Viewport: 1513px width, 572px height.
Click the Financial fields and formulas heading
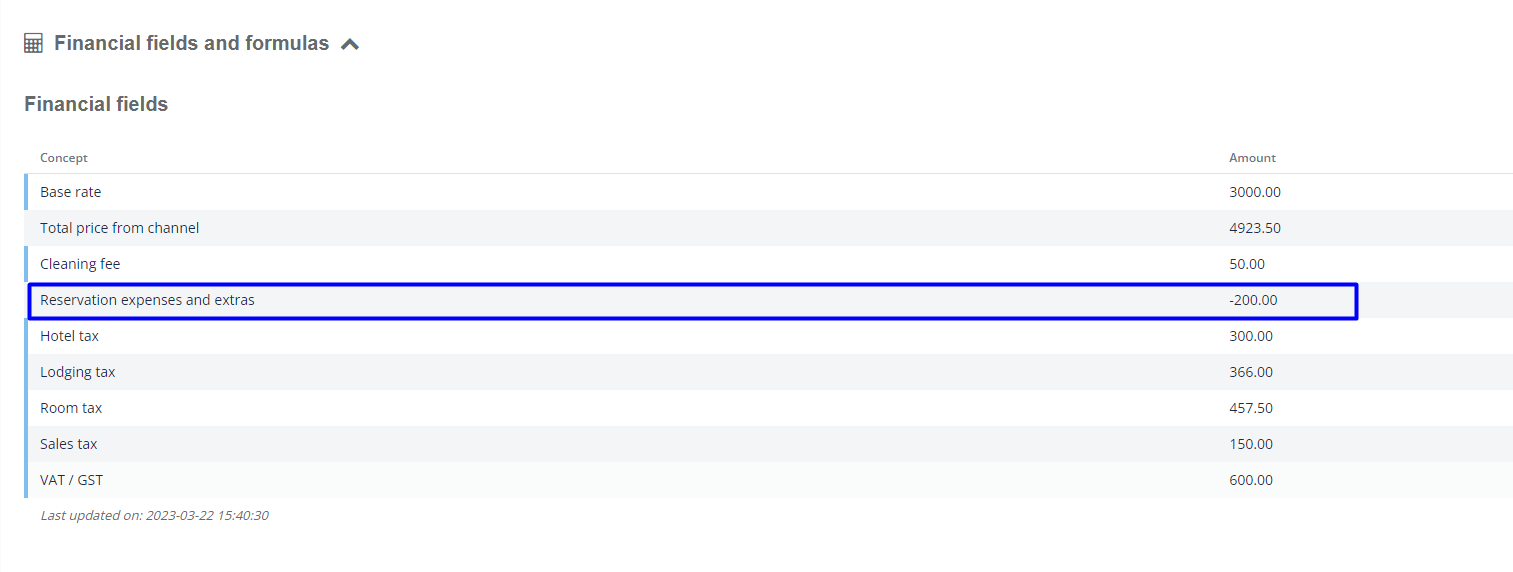[191, 43]
